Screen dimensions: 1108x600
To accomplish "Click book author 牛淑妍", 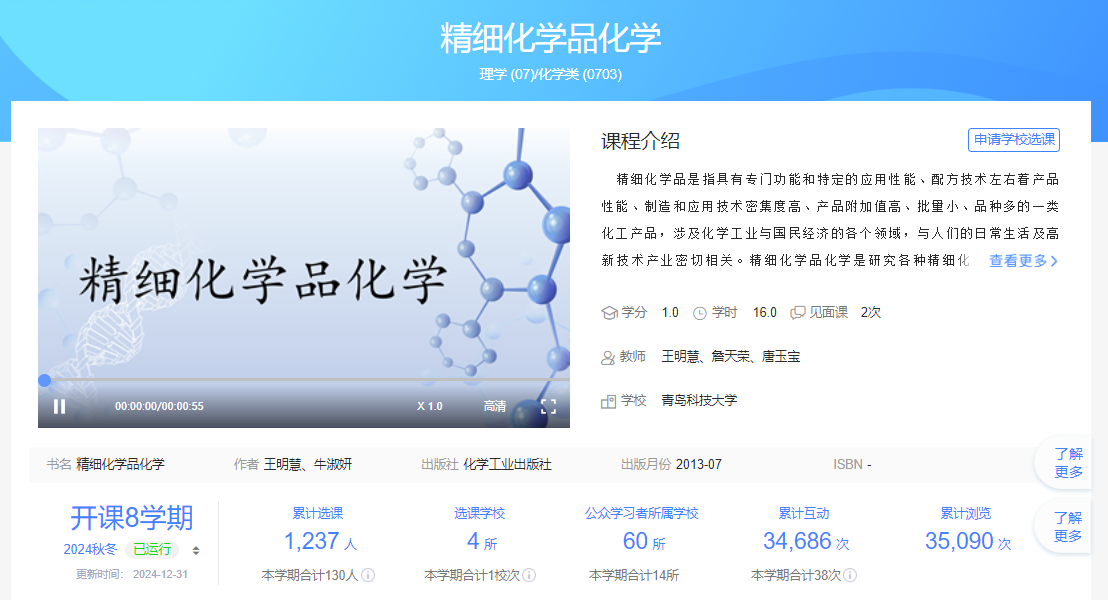I will tap(333, 464).
